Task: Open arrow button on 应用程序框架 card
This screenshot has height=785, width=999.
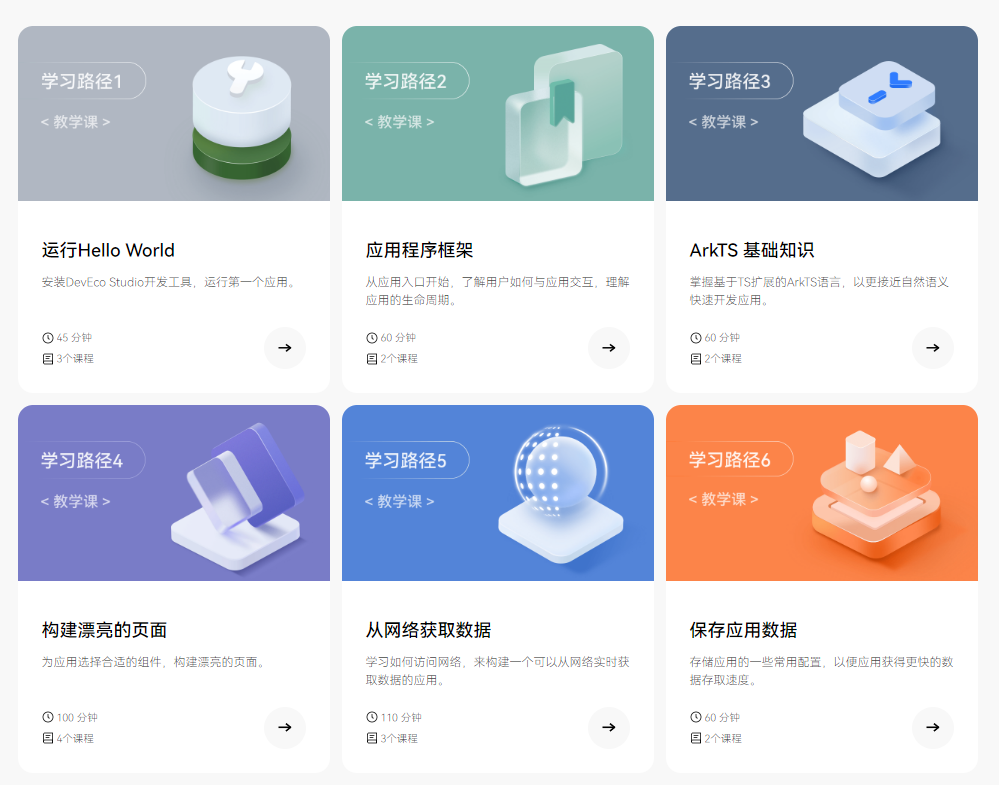Action: [609, 348]
